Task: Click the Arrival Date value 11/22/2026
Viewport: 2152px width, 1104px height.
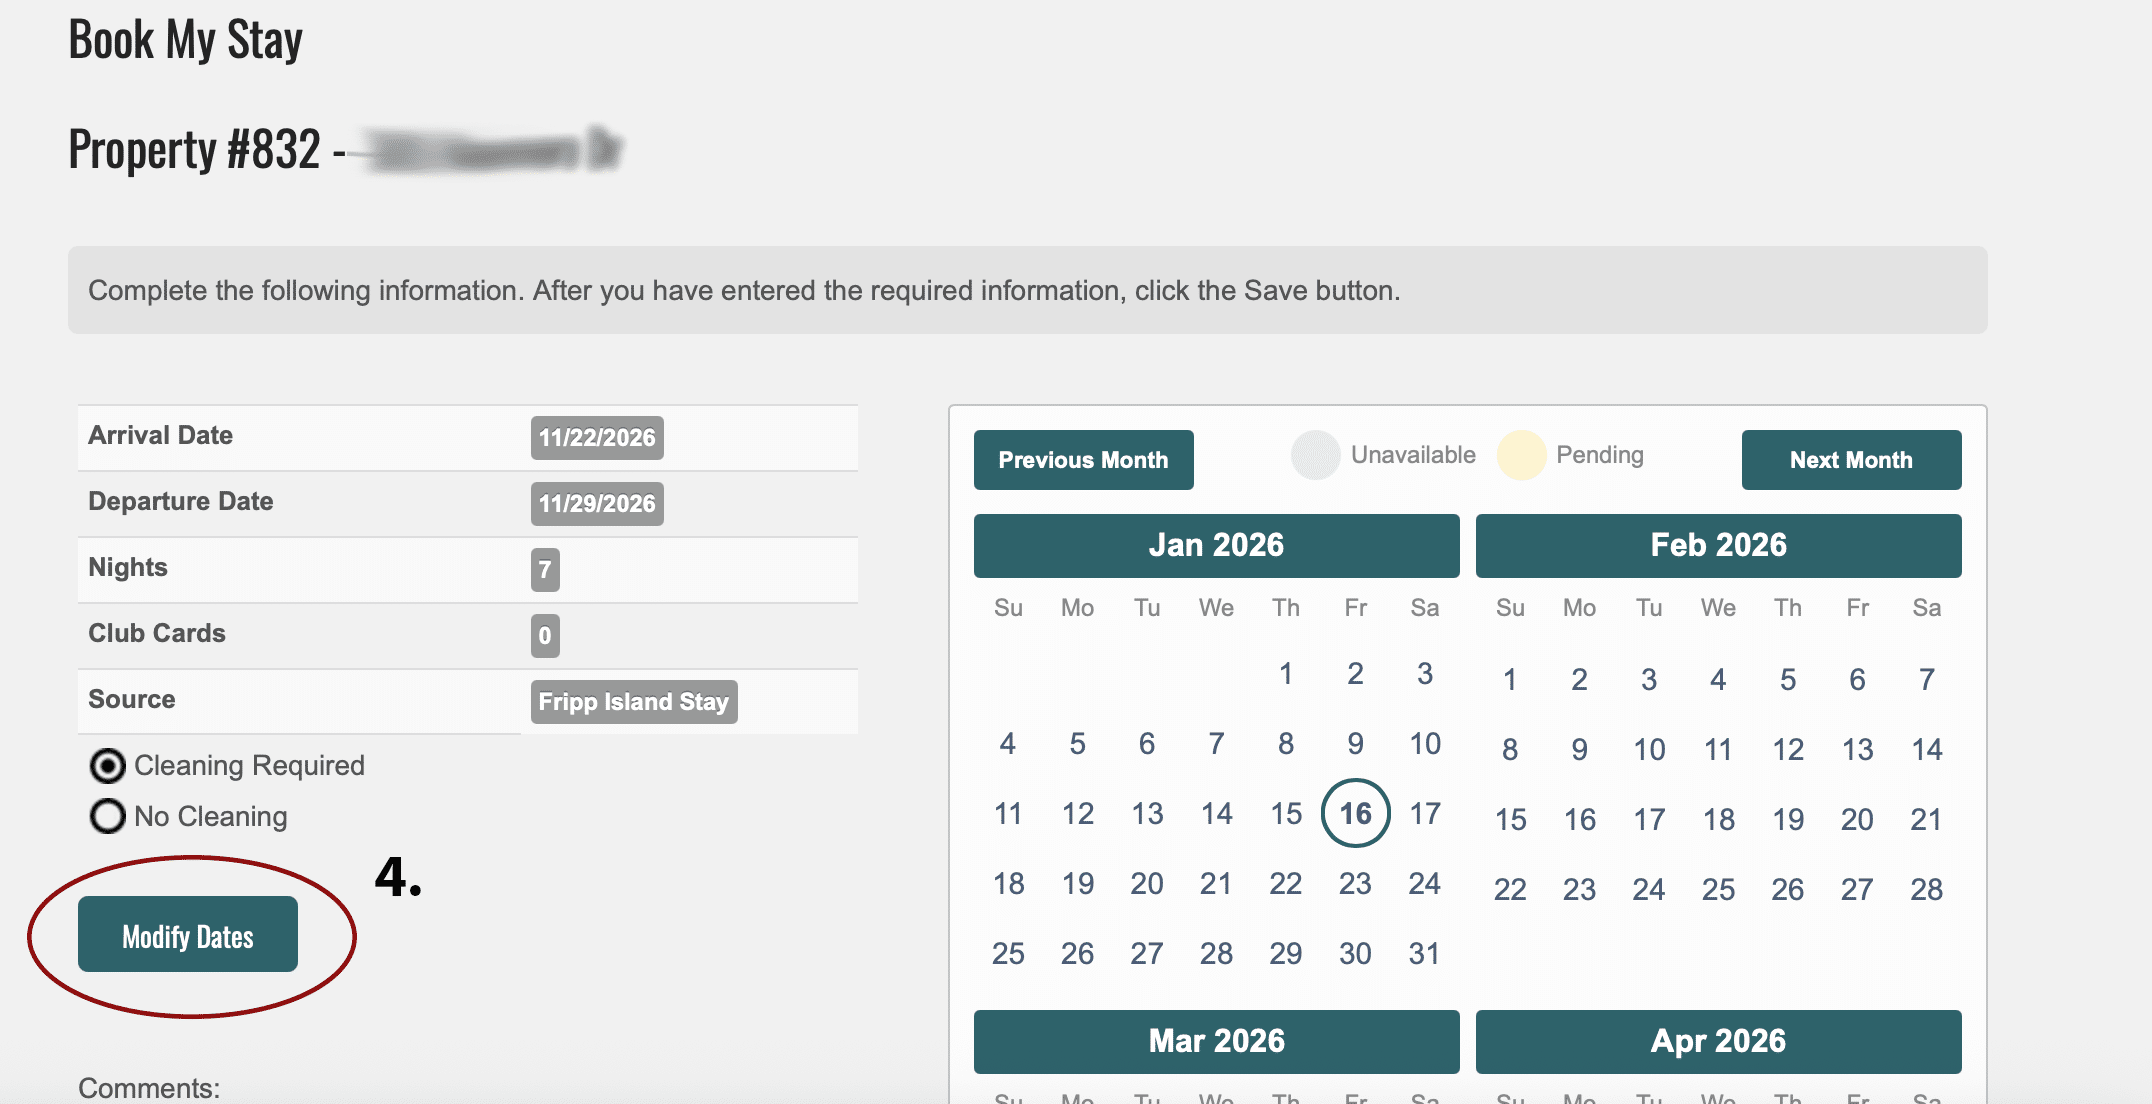Action: (x=597, y=438)
